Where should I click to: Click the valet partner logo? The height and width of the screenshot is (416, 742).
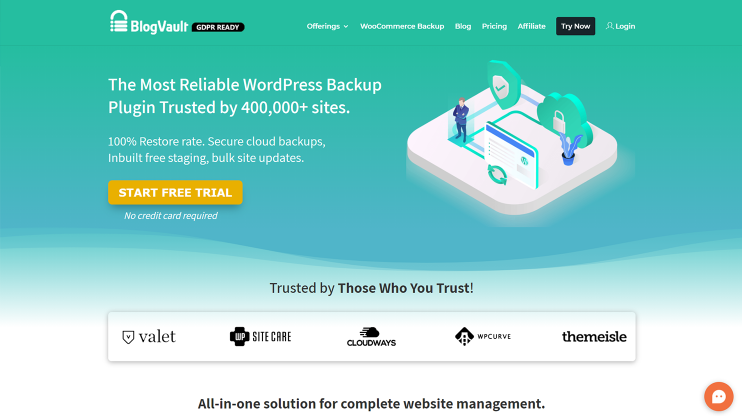[x=149, y=336]
